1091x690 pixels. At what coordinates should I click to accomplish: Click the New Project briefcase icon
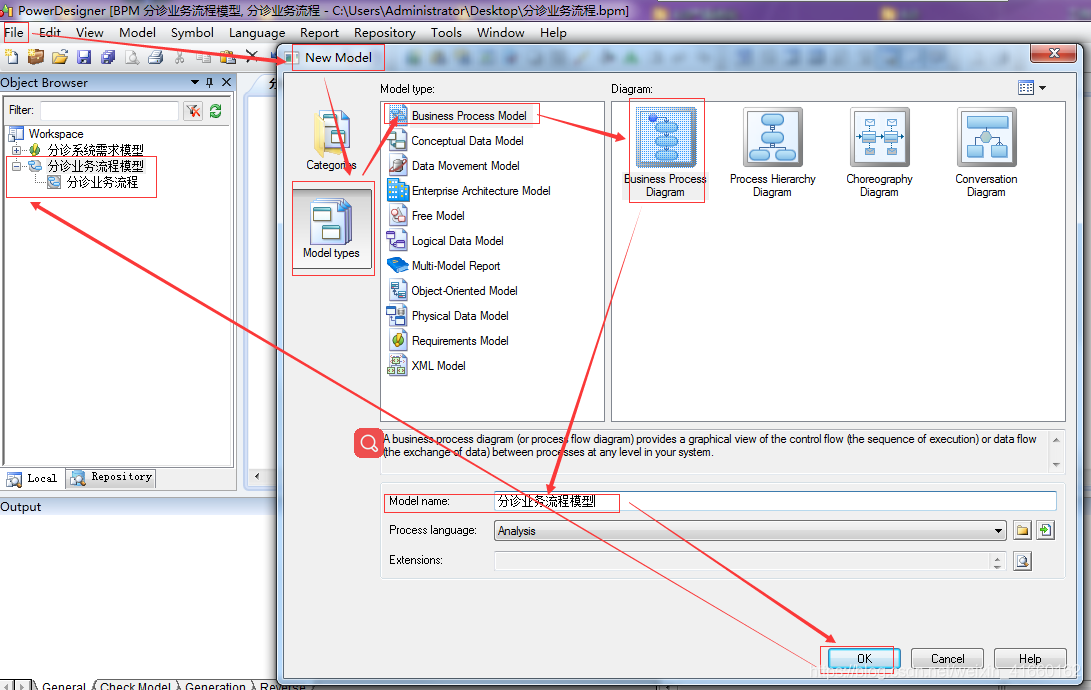[x=35, y=57]
